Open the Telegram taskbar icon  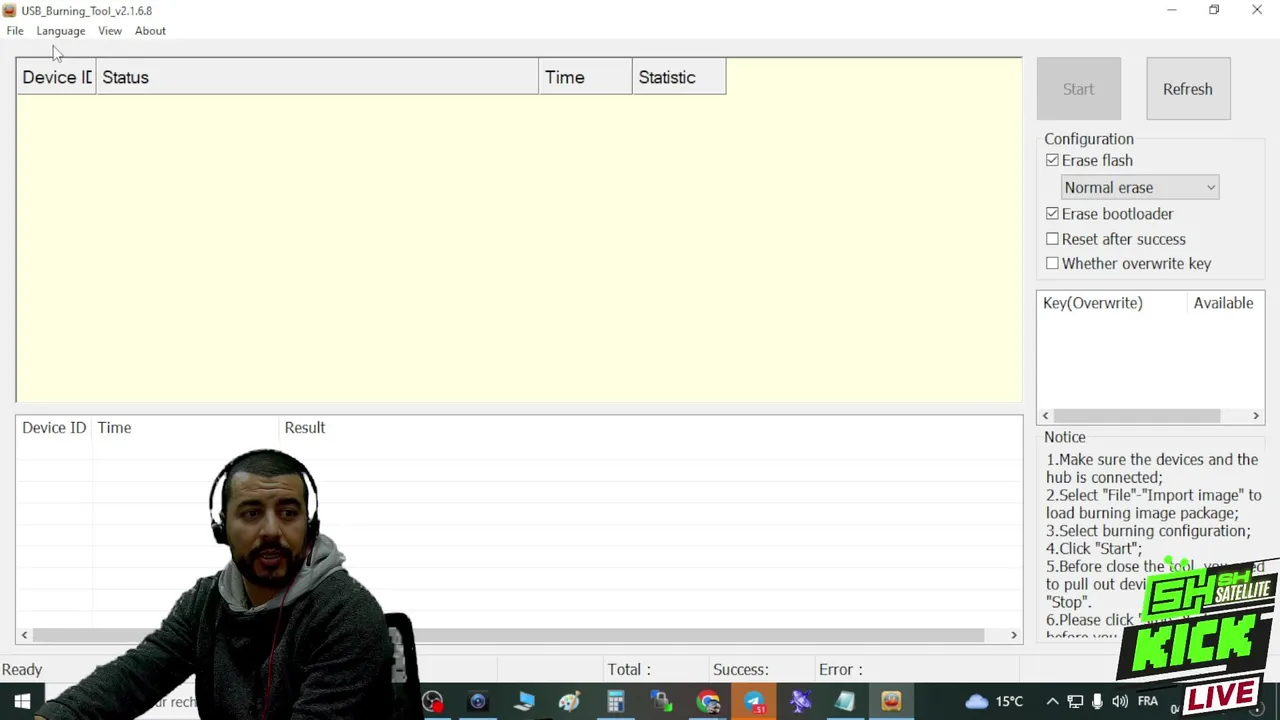(754, 702)
